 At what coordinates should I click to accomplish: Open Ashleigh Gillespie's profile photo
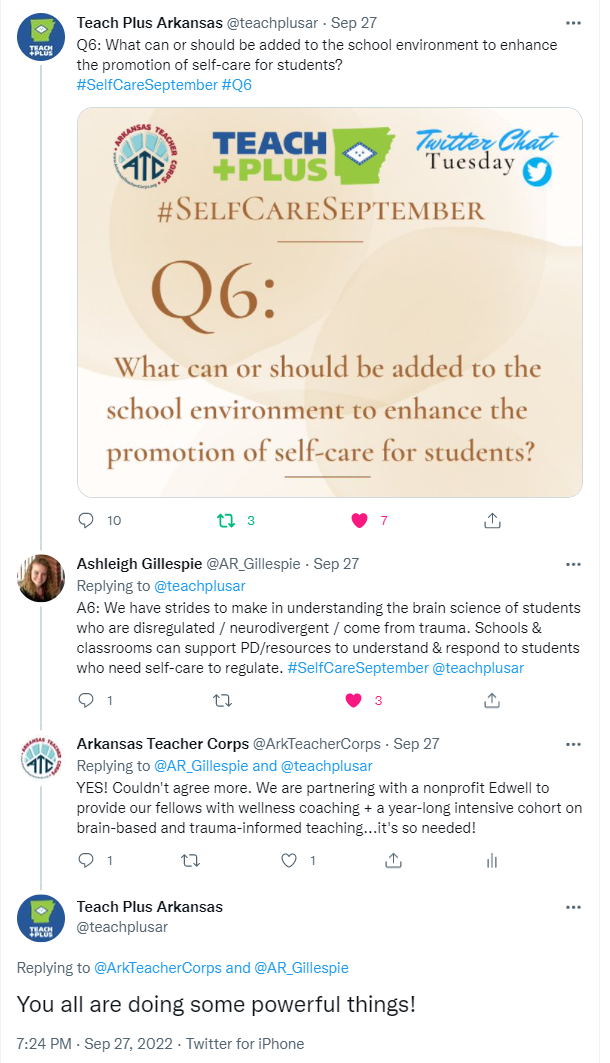pos(41,578)
